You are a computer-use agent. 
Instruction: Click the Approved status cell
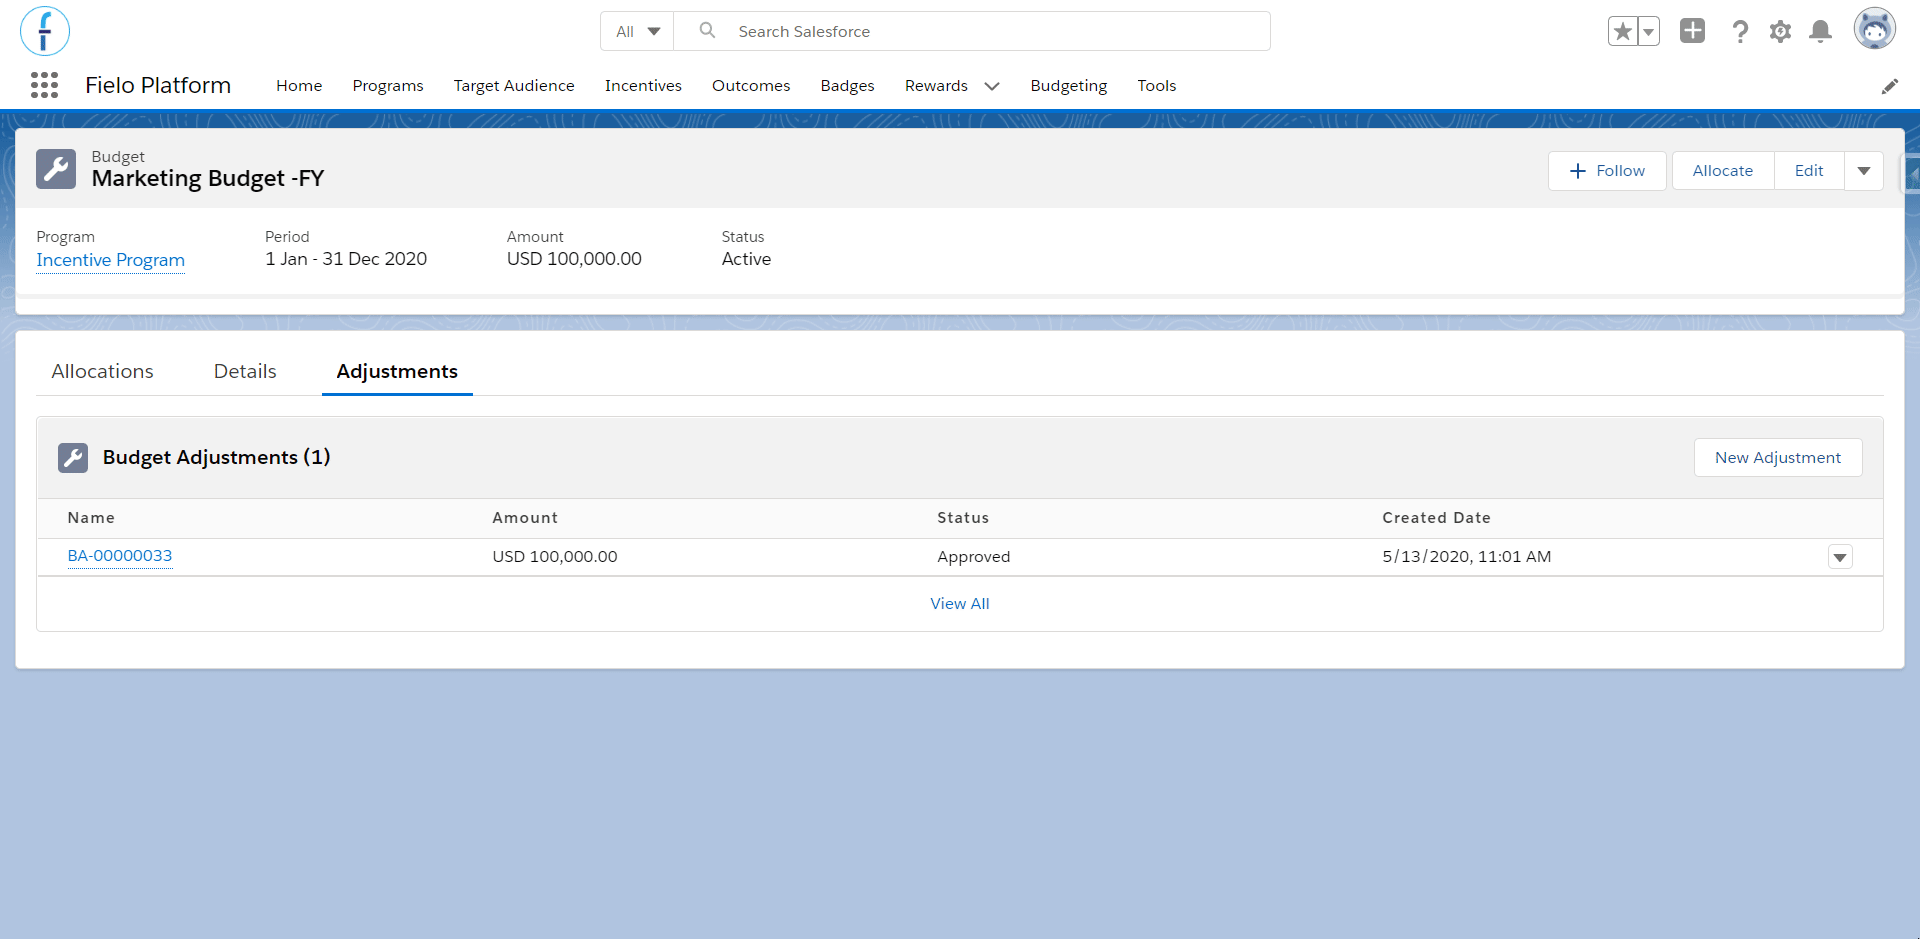(974, 557)
